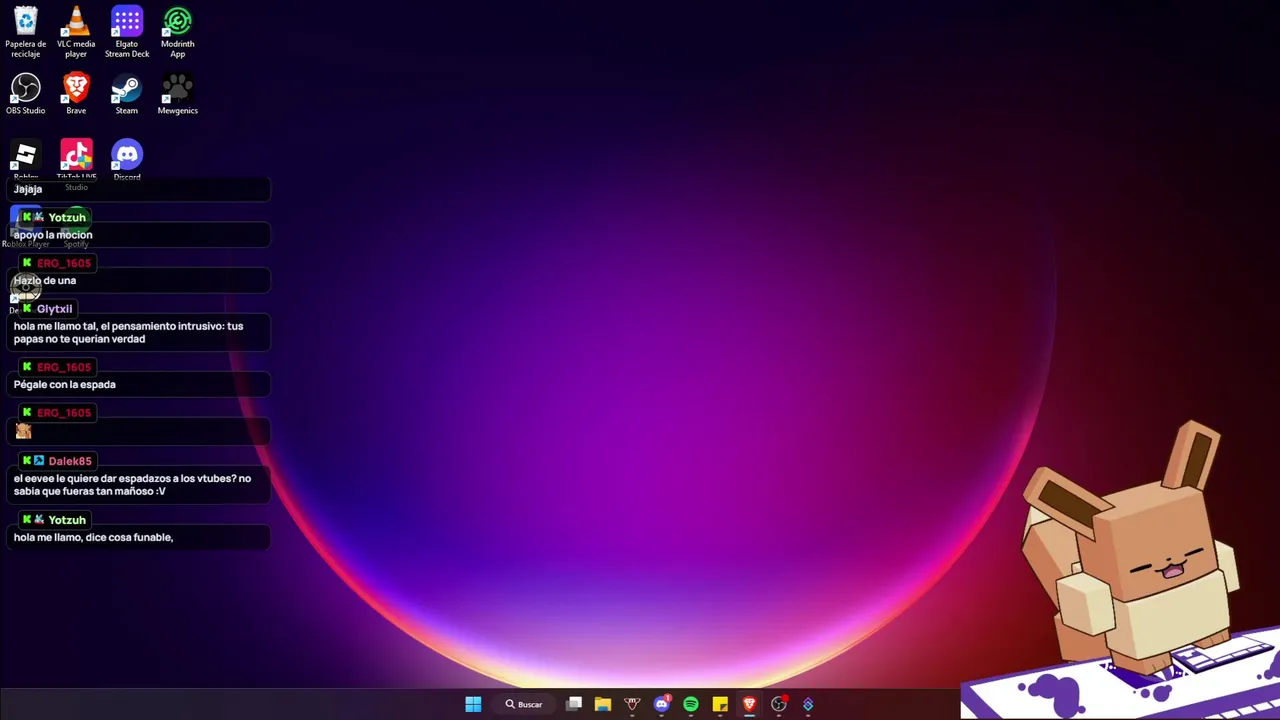Click username Yotzuh above "apoyo la mocion"

(67, 217)
